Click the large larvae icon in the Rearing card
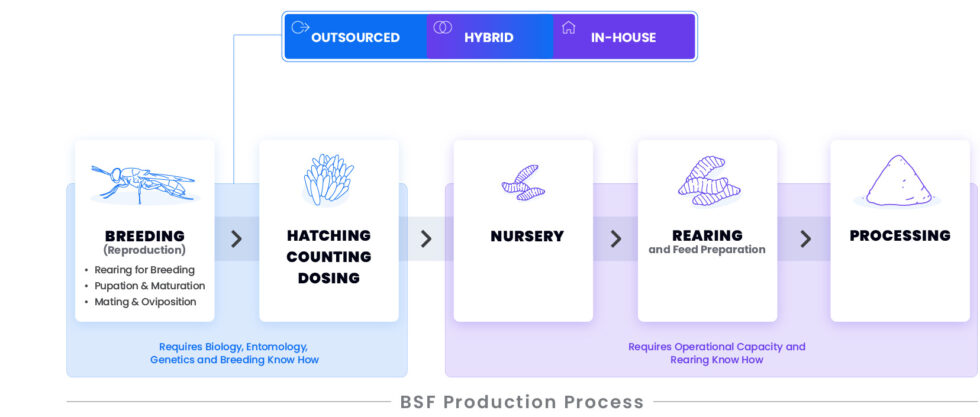Screen dimensions: 980x417 [x=709, y=181]
